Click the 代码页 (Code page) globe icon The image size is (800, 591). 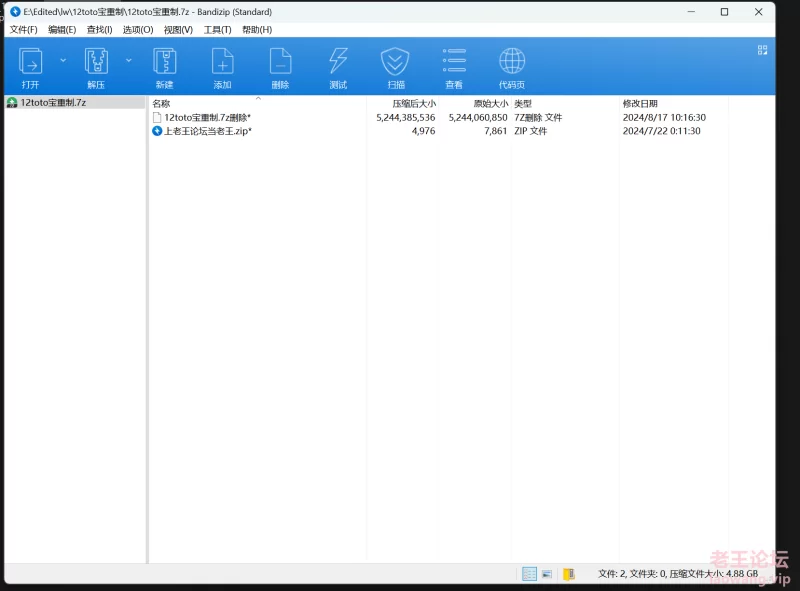pyautogui.click(x=512, y=61)
